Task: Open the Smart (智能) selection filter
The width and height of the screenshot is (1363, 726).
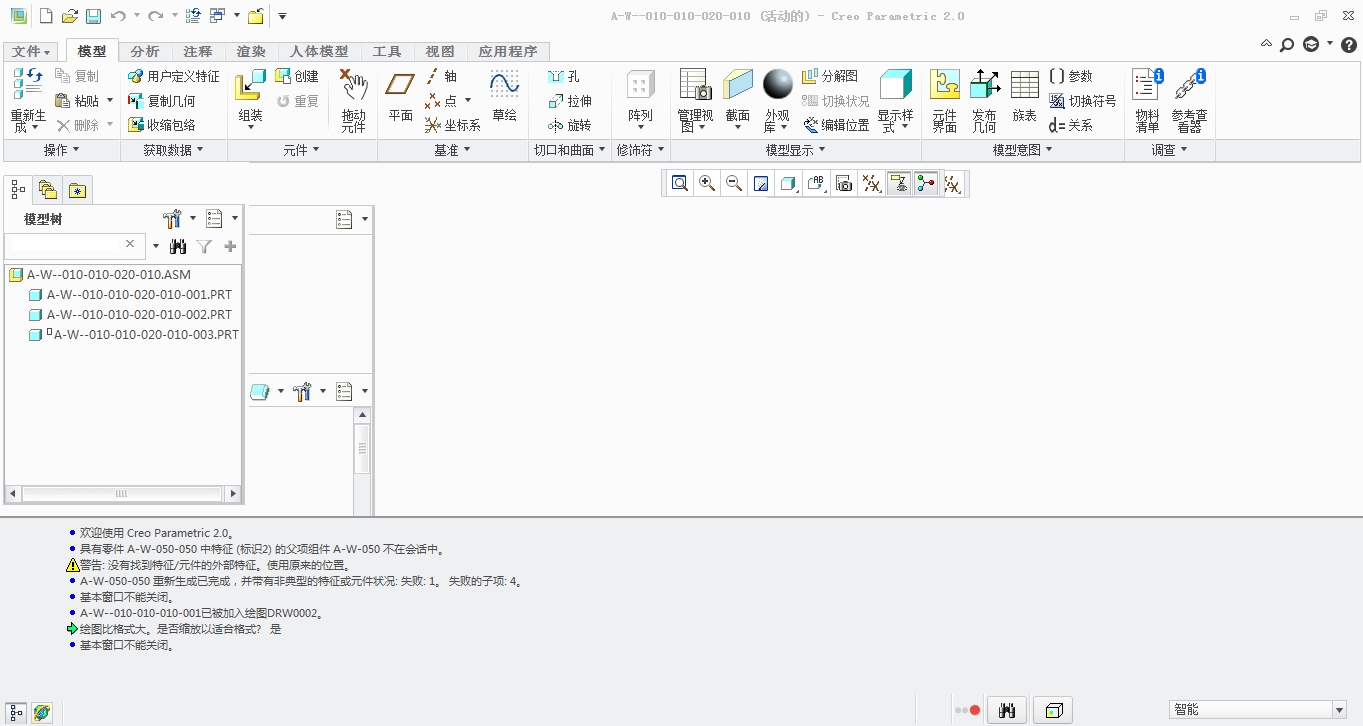Action: coord(1258,710)
